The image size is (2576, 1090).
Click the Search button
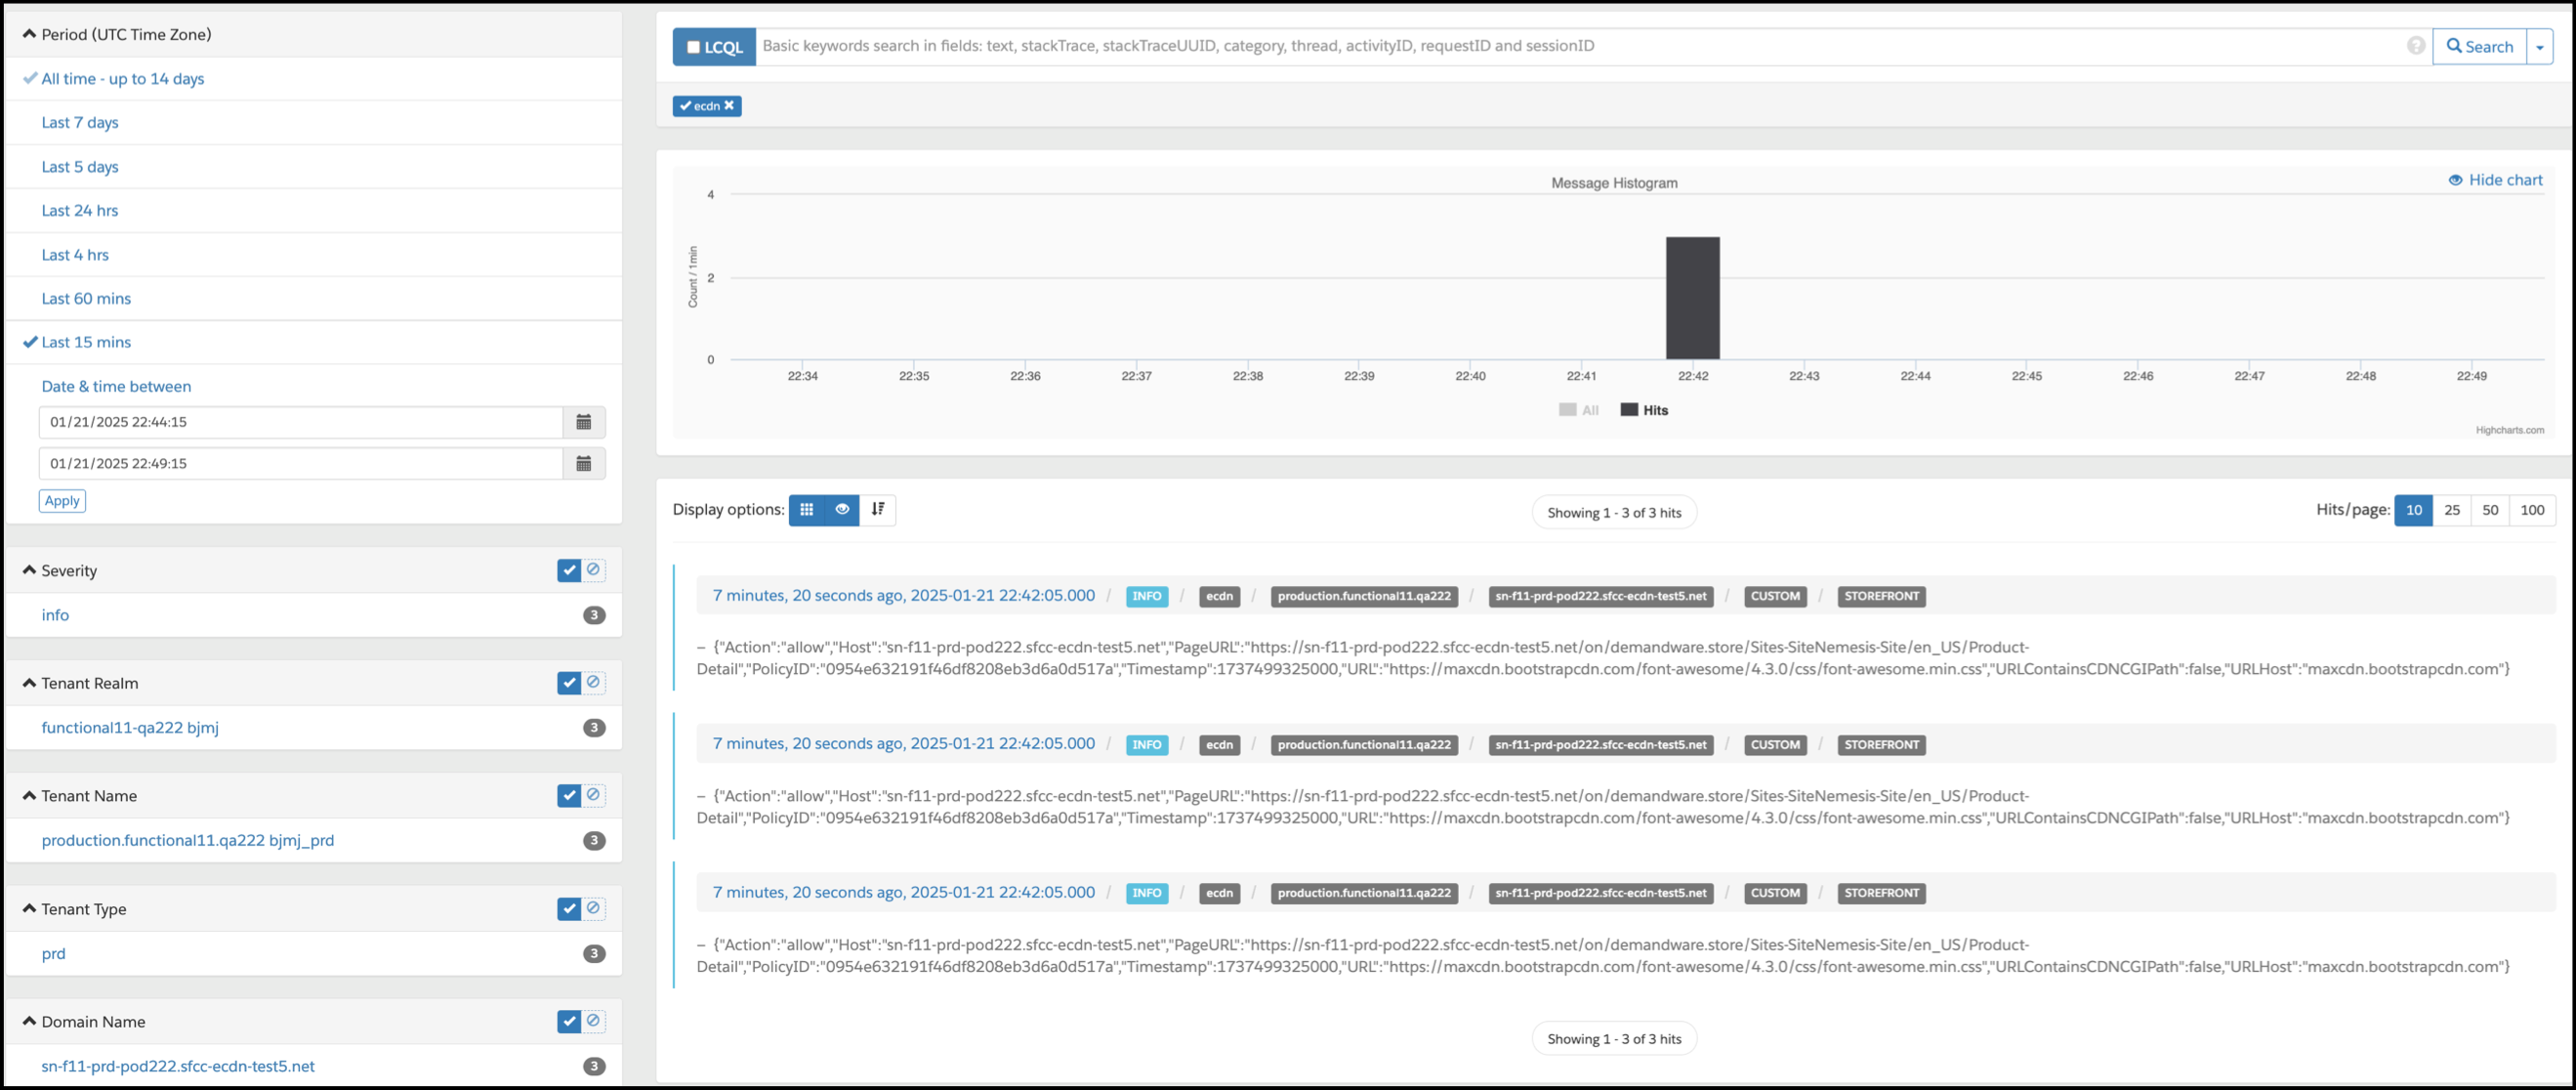(x=2480, y=47)
